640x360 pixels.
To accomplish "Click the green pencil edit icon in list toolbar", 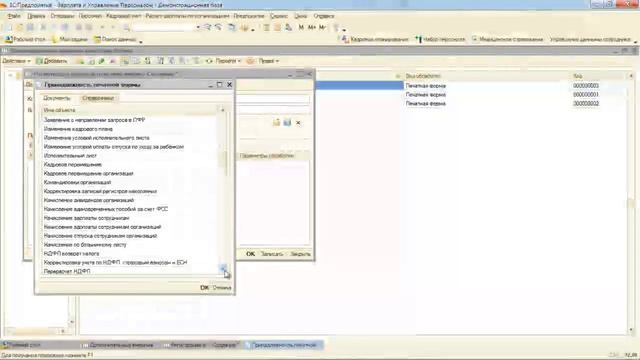I will pos(101,61).
